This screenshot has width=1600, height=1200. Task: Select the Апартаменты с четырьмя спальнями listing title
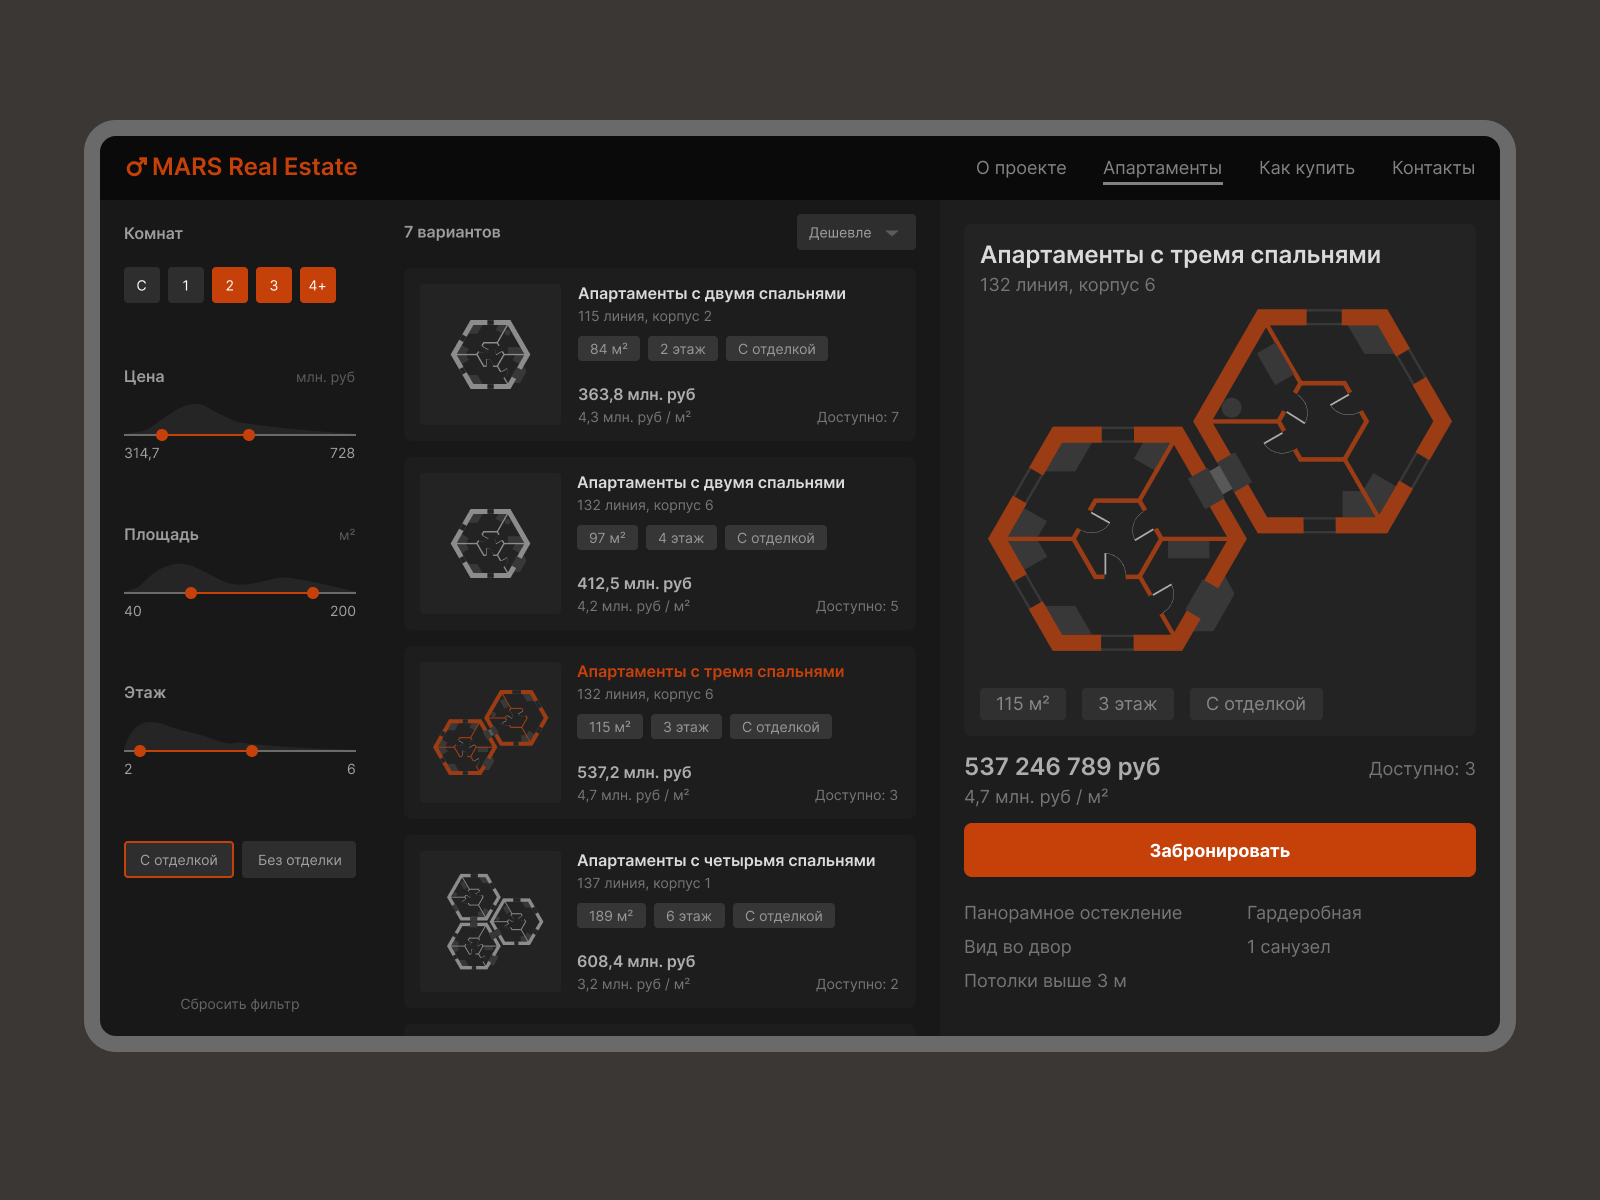point(727,860)
